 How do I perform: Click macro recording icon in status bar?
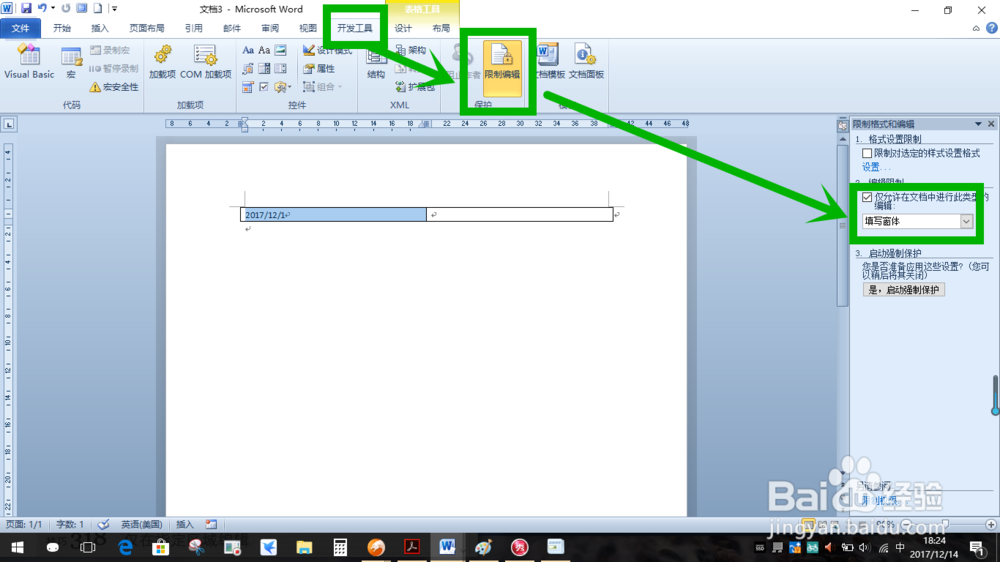click(211, 524)
